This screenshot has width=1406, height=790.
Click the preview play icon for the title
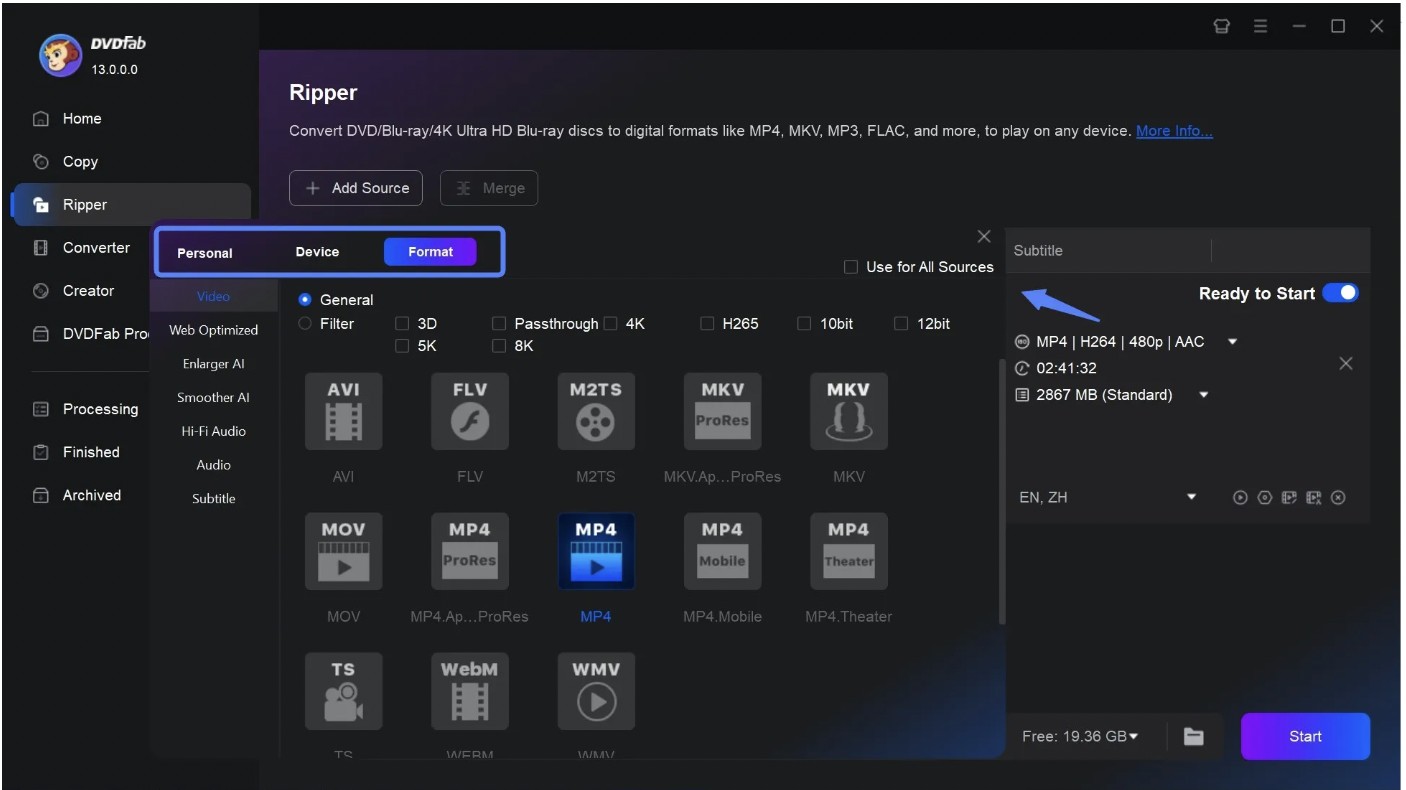click(1241, 497)
